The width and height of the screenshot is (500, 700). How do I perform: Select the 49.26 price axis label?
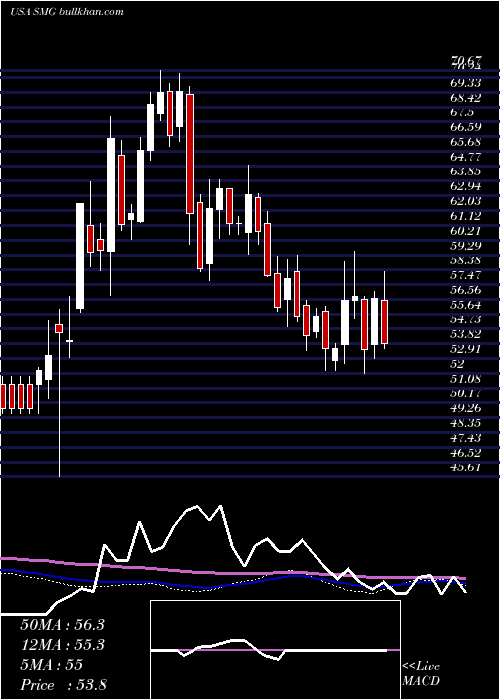pyautogui.click(x=466, y=408)
